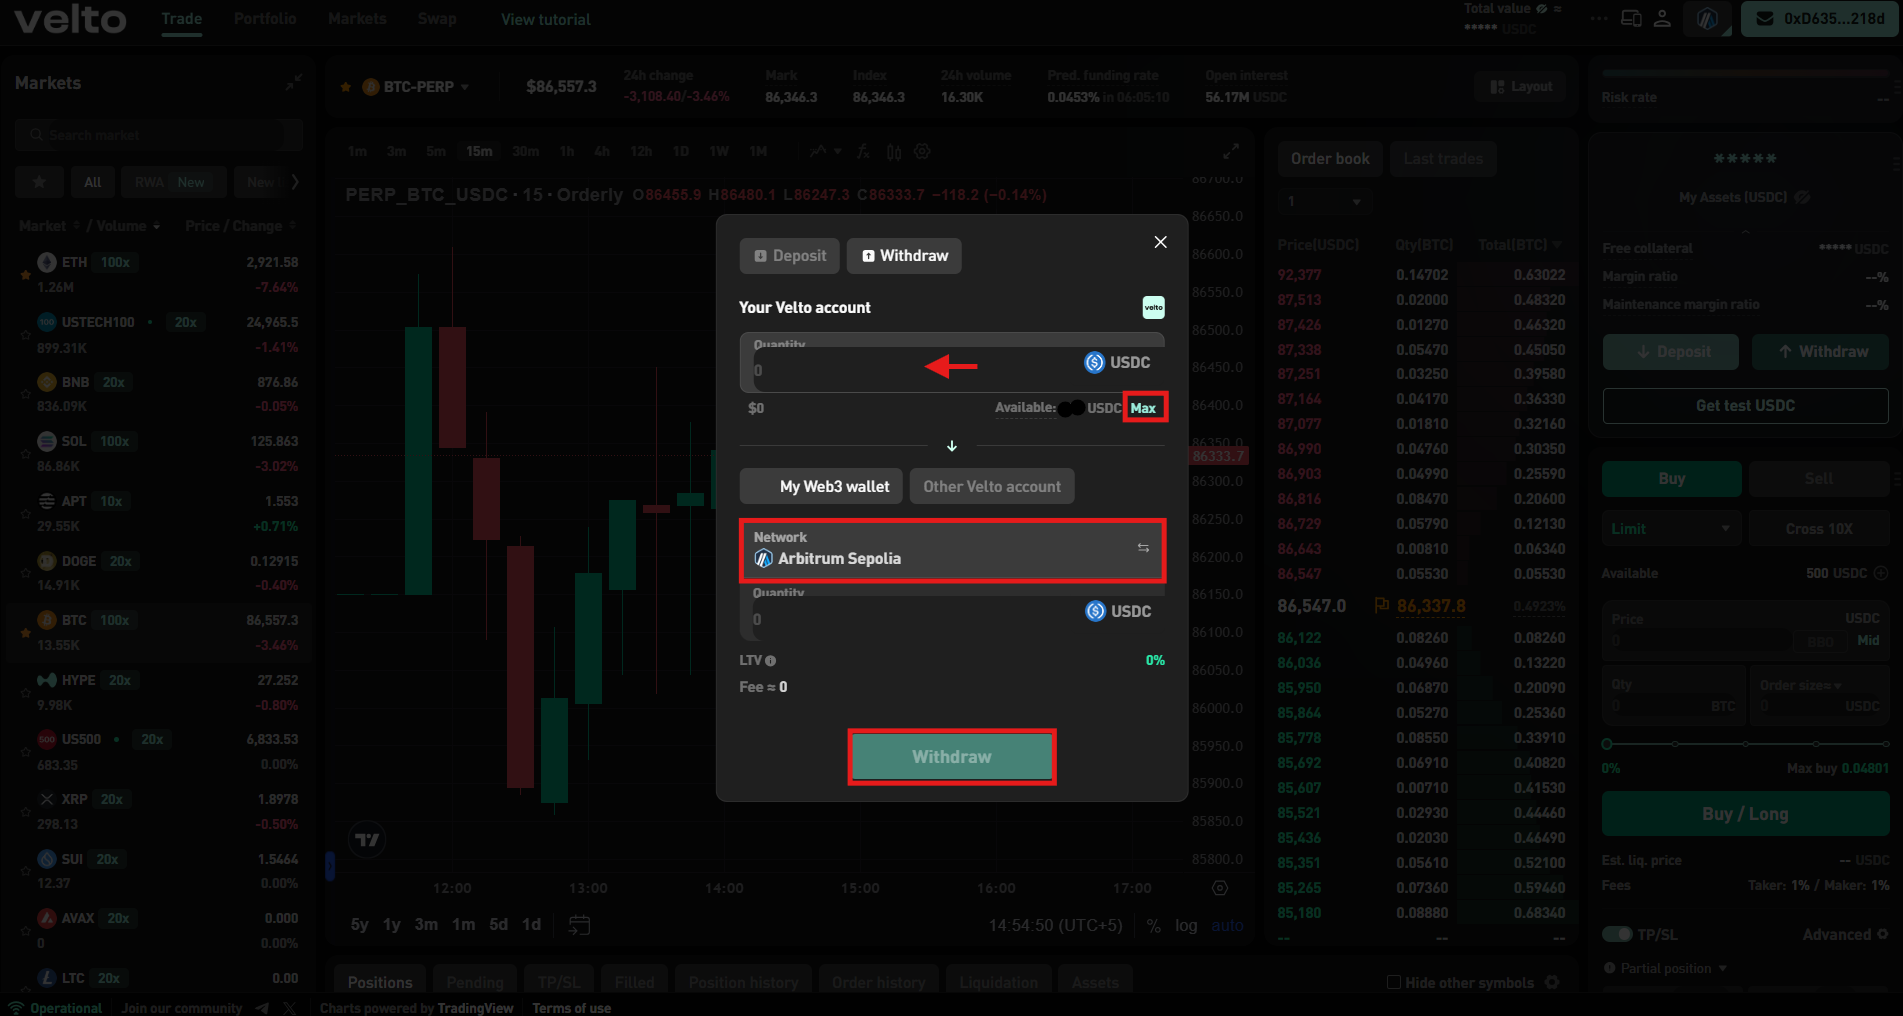Enable the TP/SL toggle
Screen dimensions: 1903x1016
1617,934
